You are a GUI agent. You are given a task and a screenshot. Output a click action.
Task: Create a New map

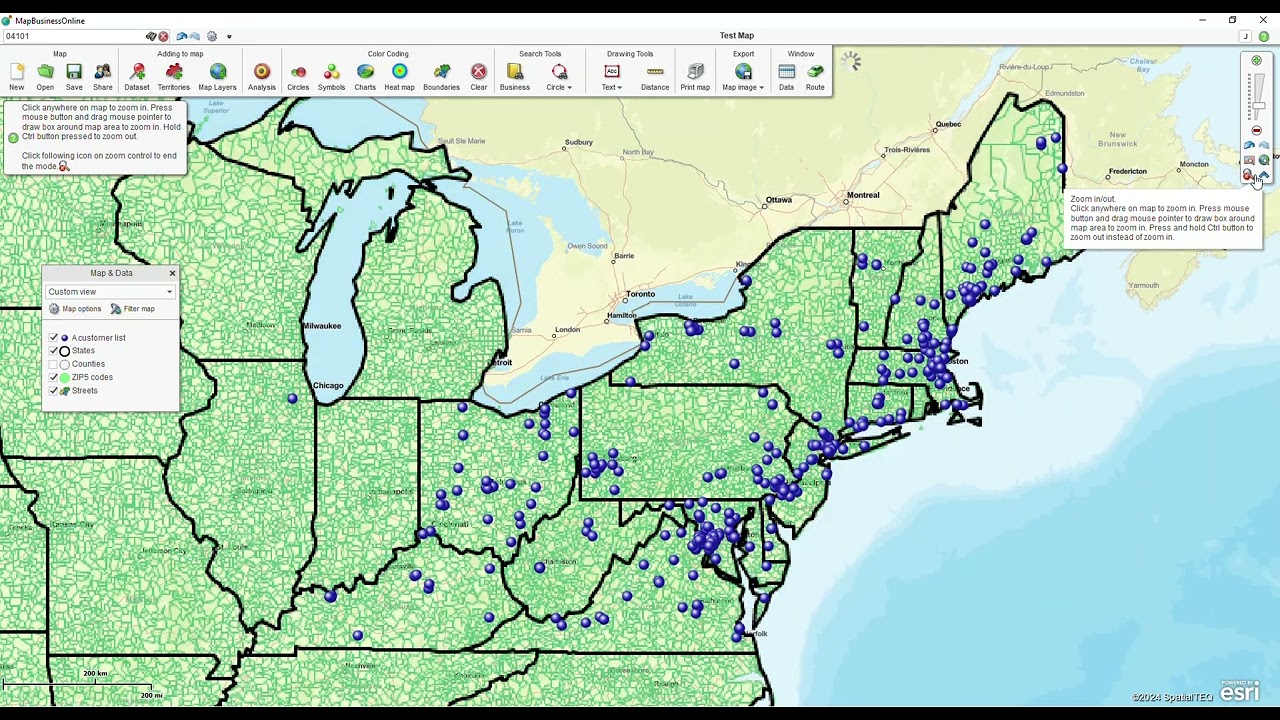pos(17,77)
